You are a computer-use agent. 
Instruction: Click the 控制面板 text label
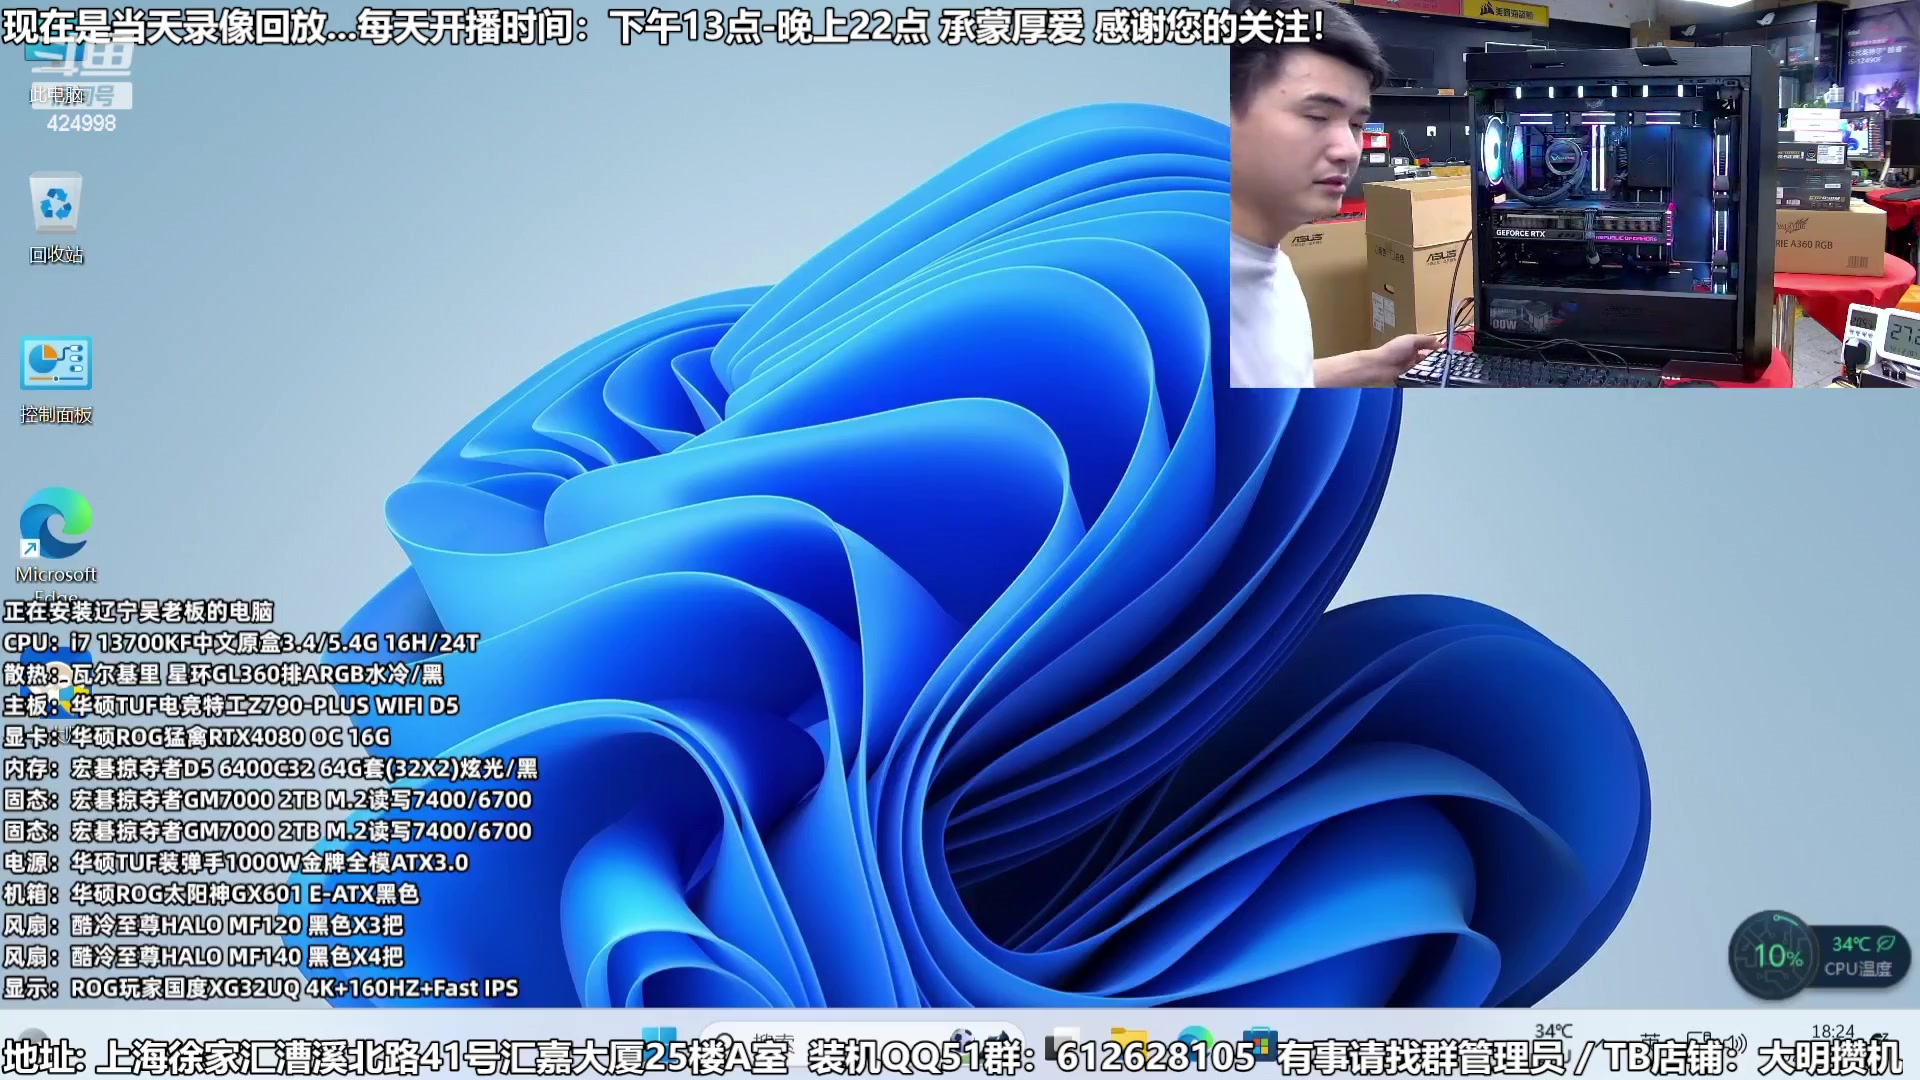pos(56,415)
